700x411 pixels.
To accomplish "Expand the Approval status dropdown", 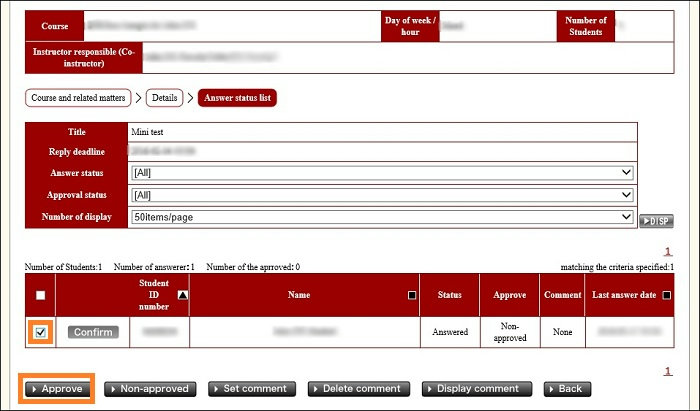I will click(382, 194).
